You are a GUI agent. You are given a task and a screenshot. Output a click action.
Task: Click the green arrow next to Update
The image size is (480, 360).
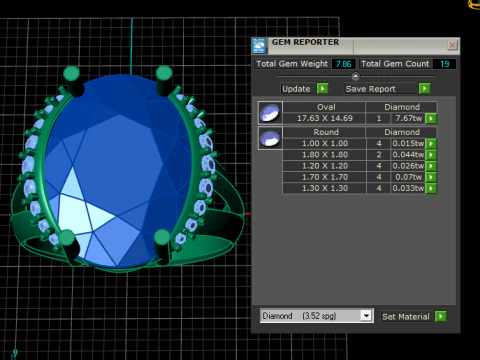click(323, 89)
